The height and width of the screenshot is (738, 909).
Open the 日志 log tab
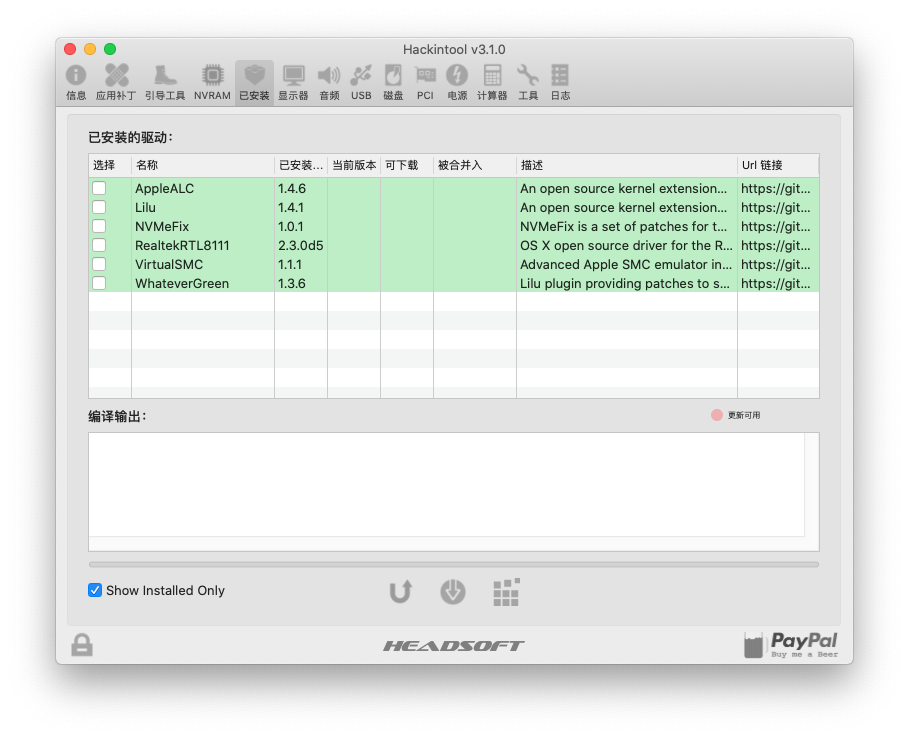[560, 82]
